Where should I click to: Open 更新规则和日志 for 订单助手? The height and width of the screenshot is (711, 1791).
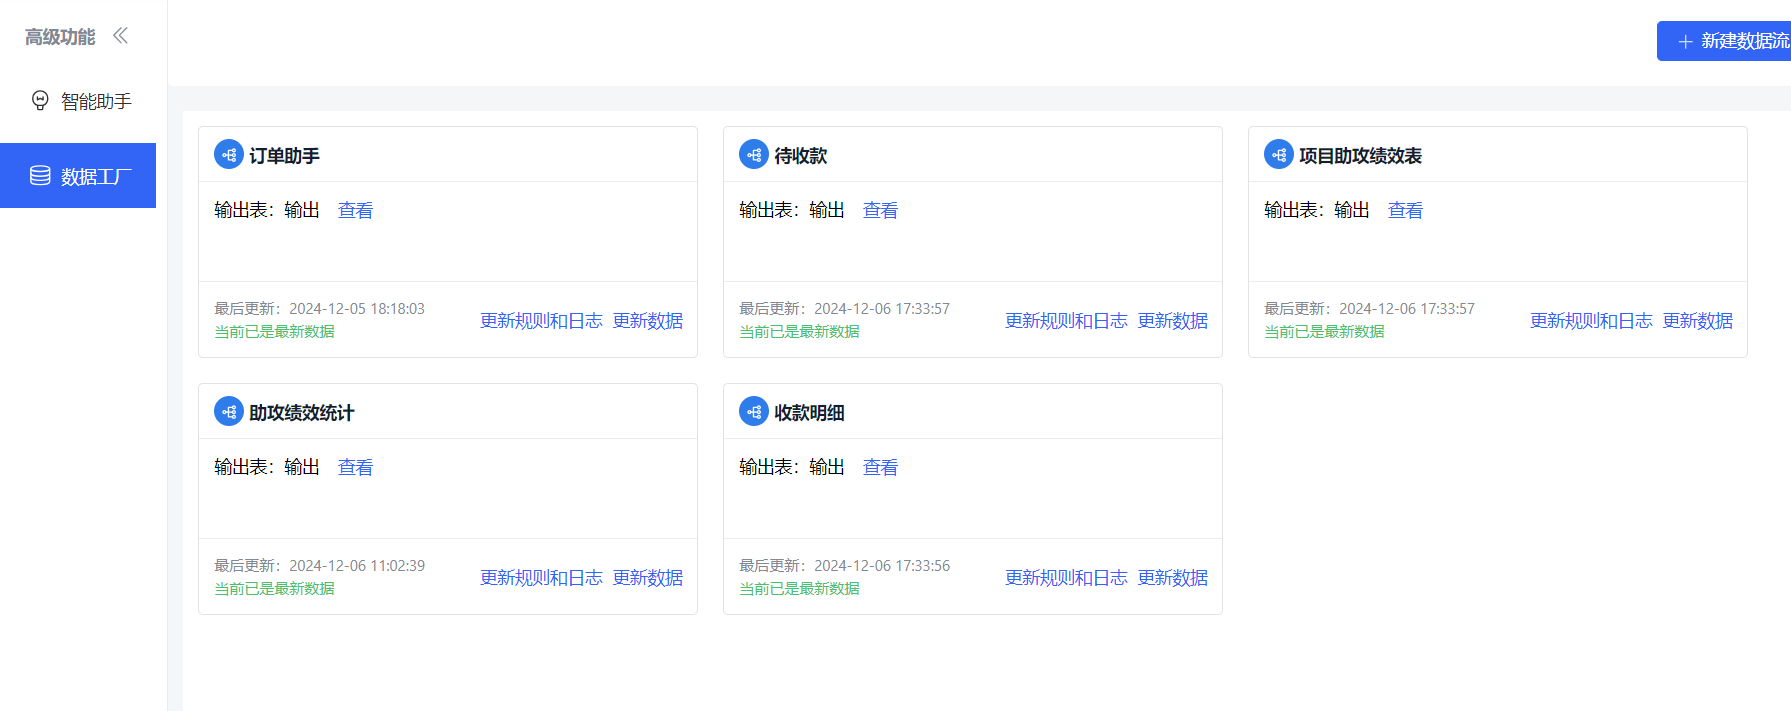point(541,321)
